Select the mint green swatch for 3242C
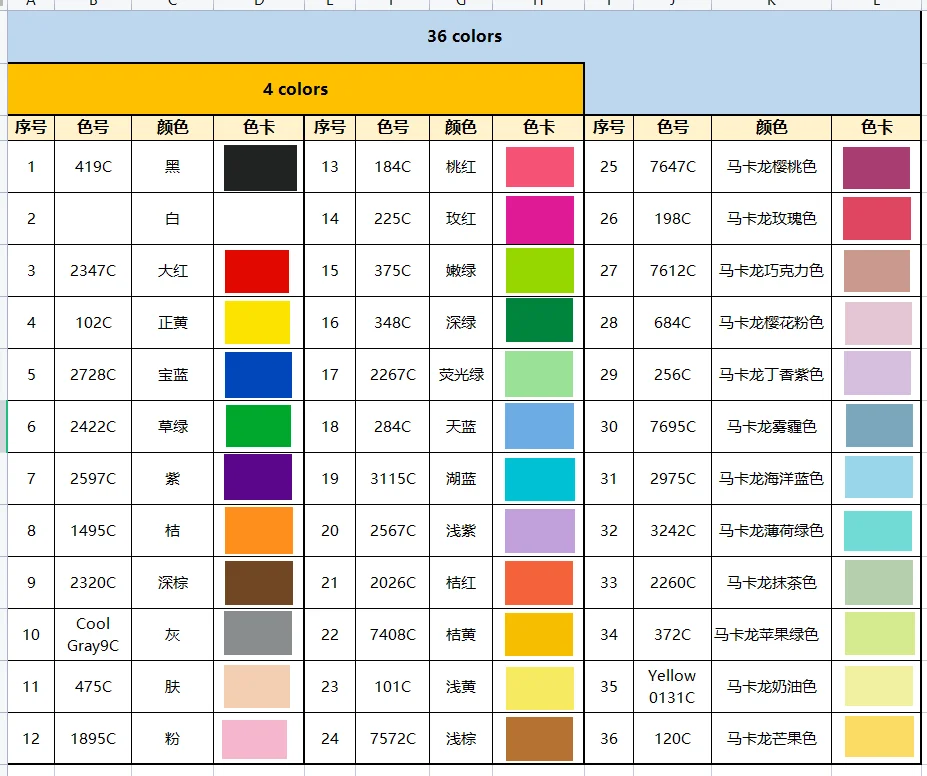 point(879,531)
